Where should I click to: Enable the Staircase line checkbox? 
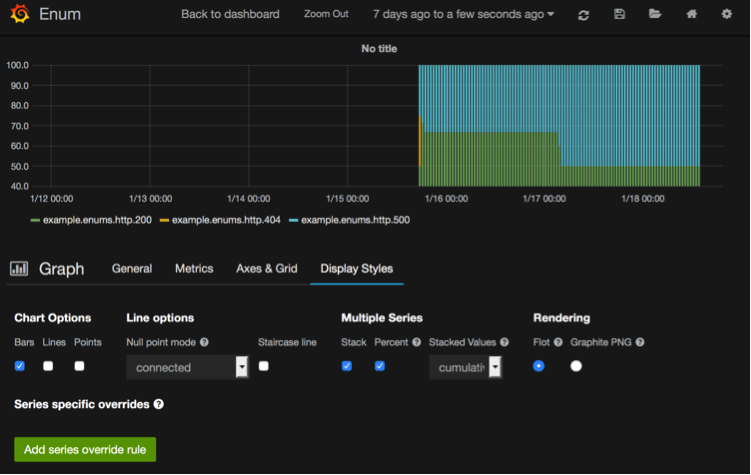pos(263,366)
